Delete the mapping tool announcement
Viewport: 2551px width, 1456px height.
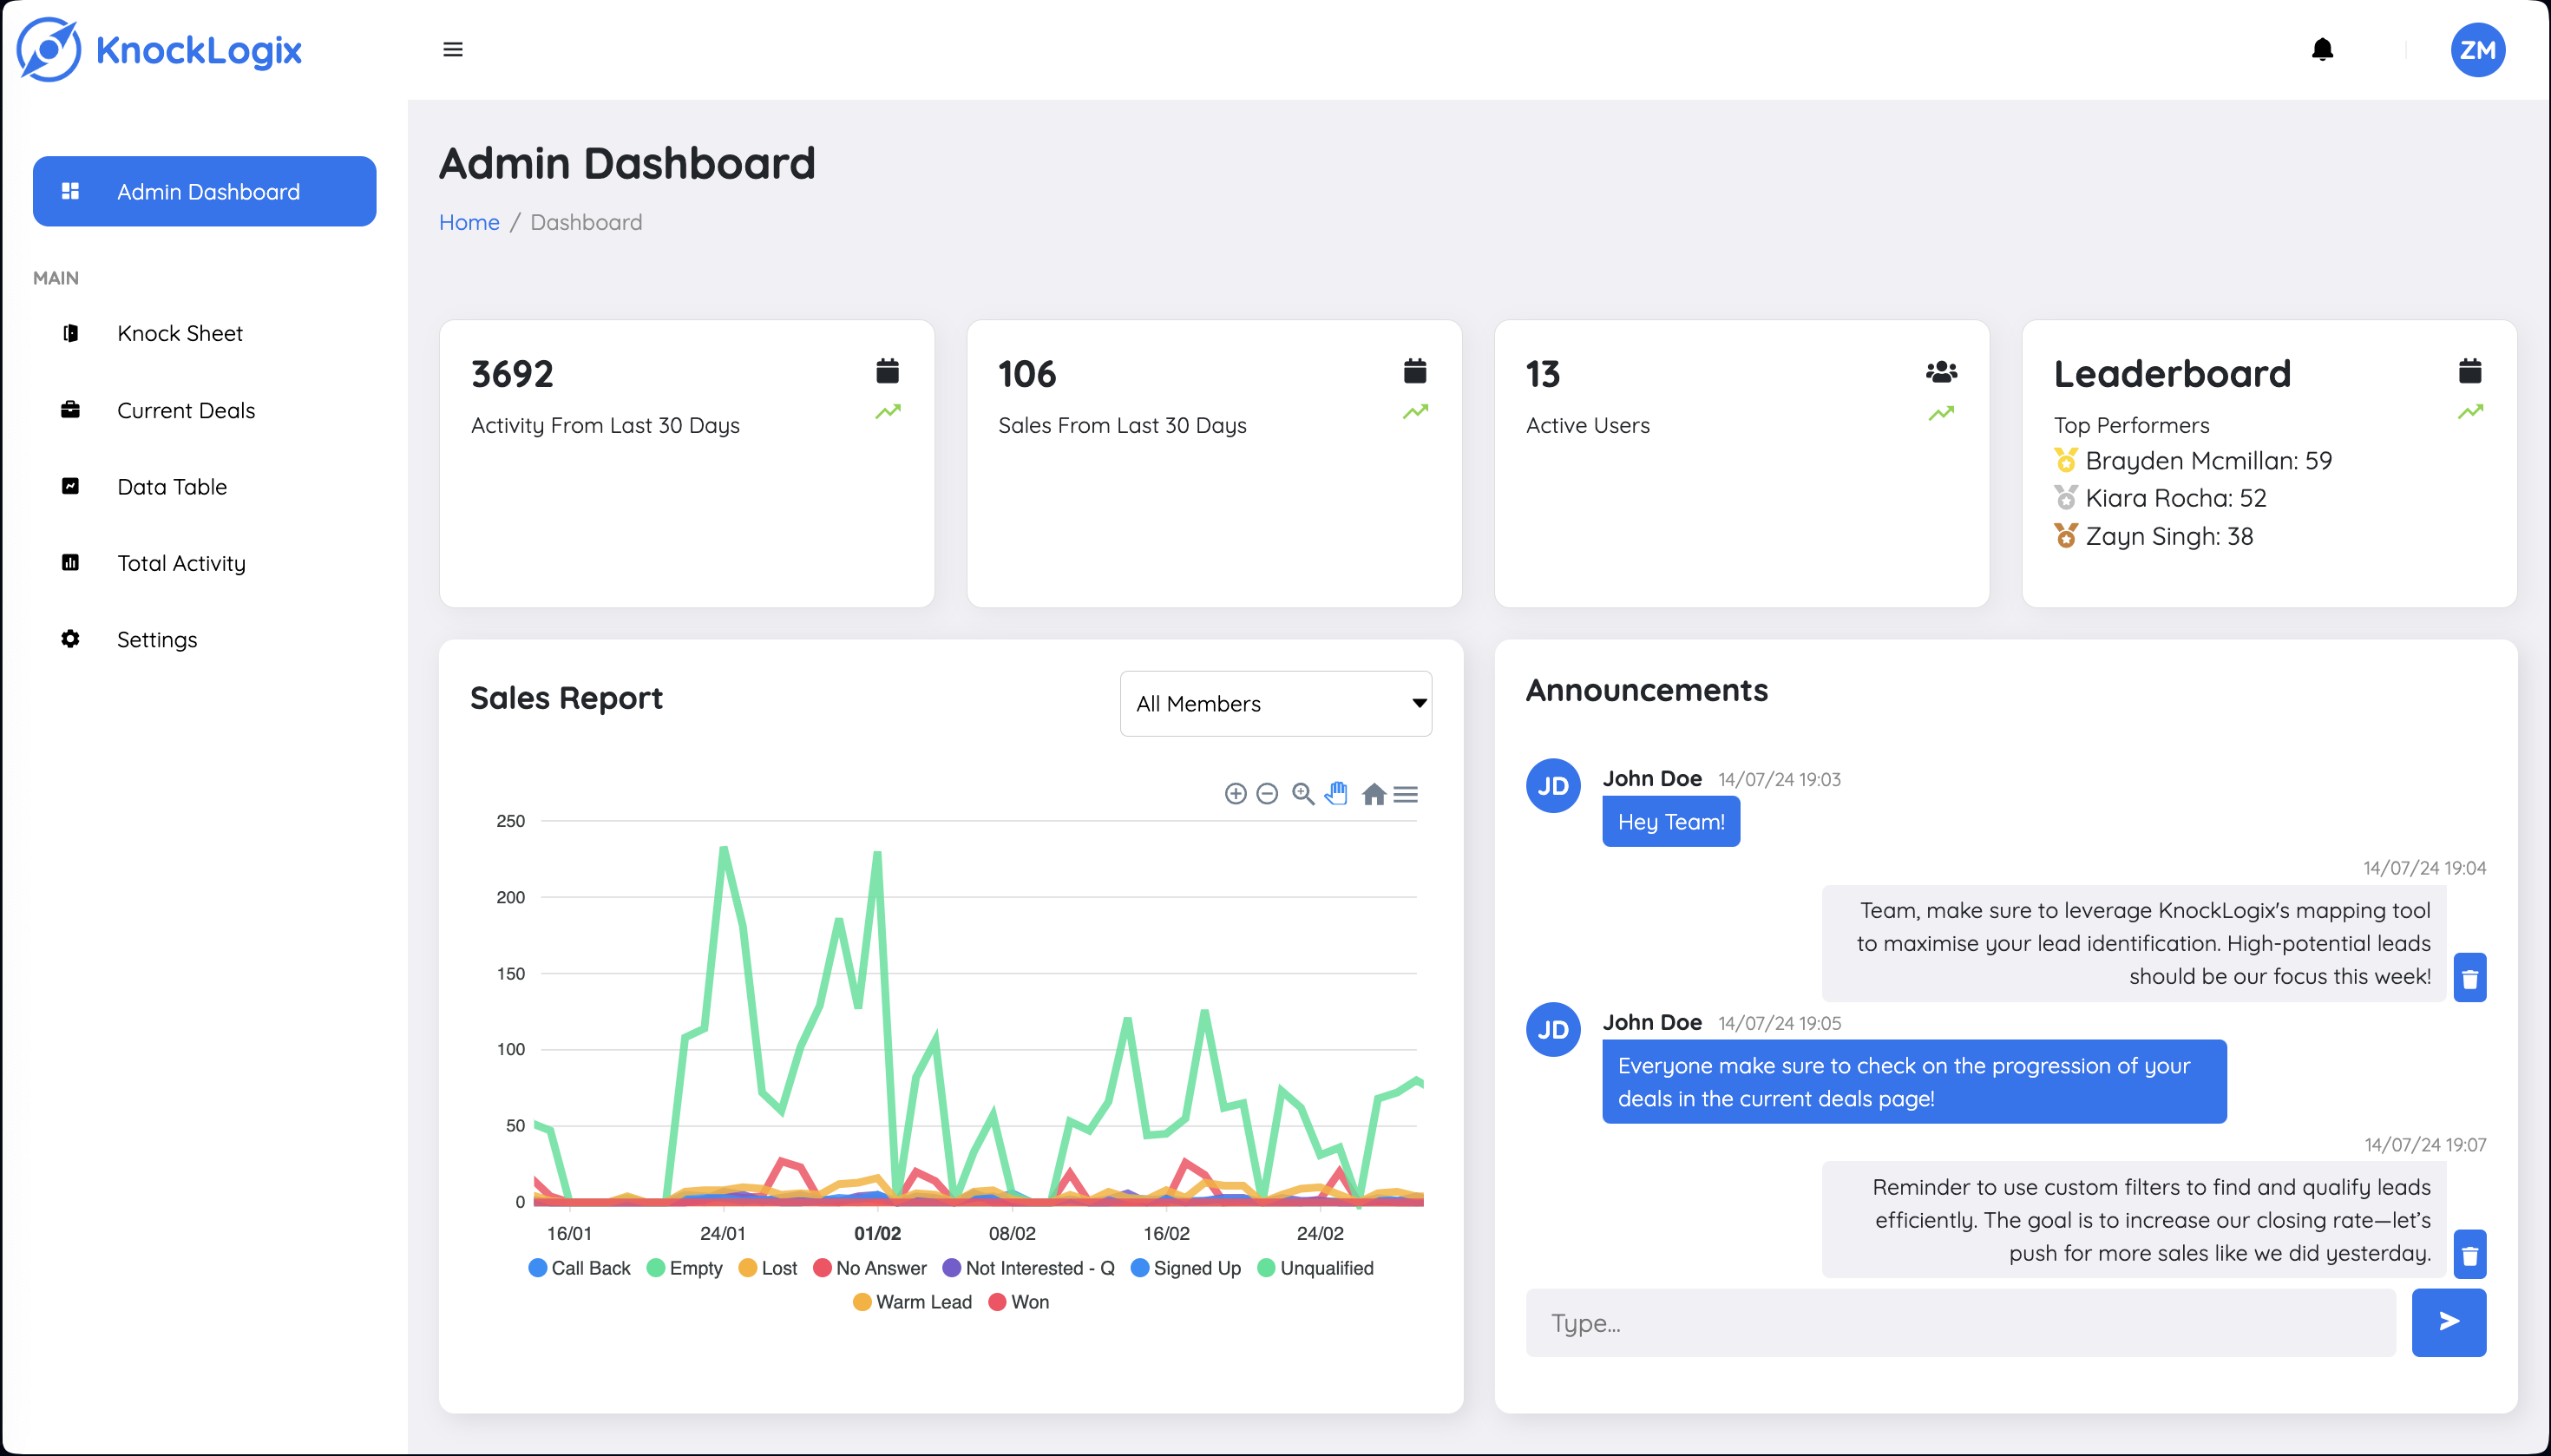2469,978
